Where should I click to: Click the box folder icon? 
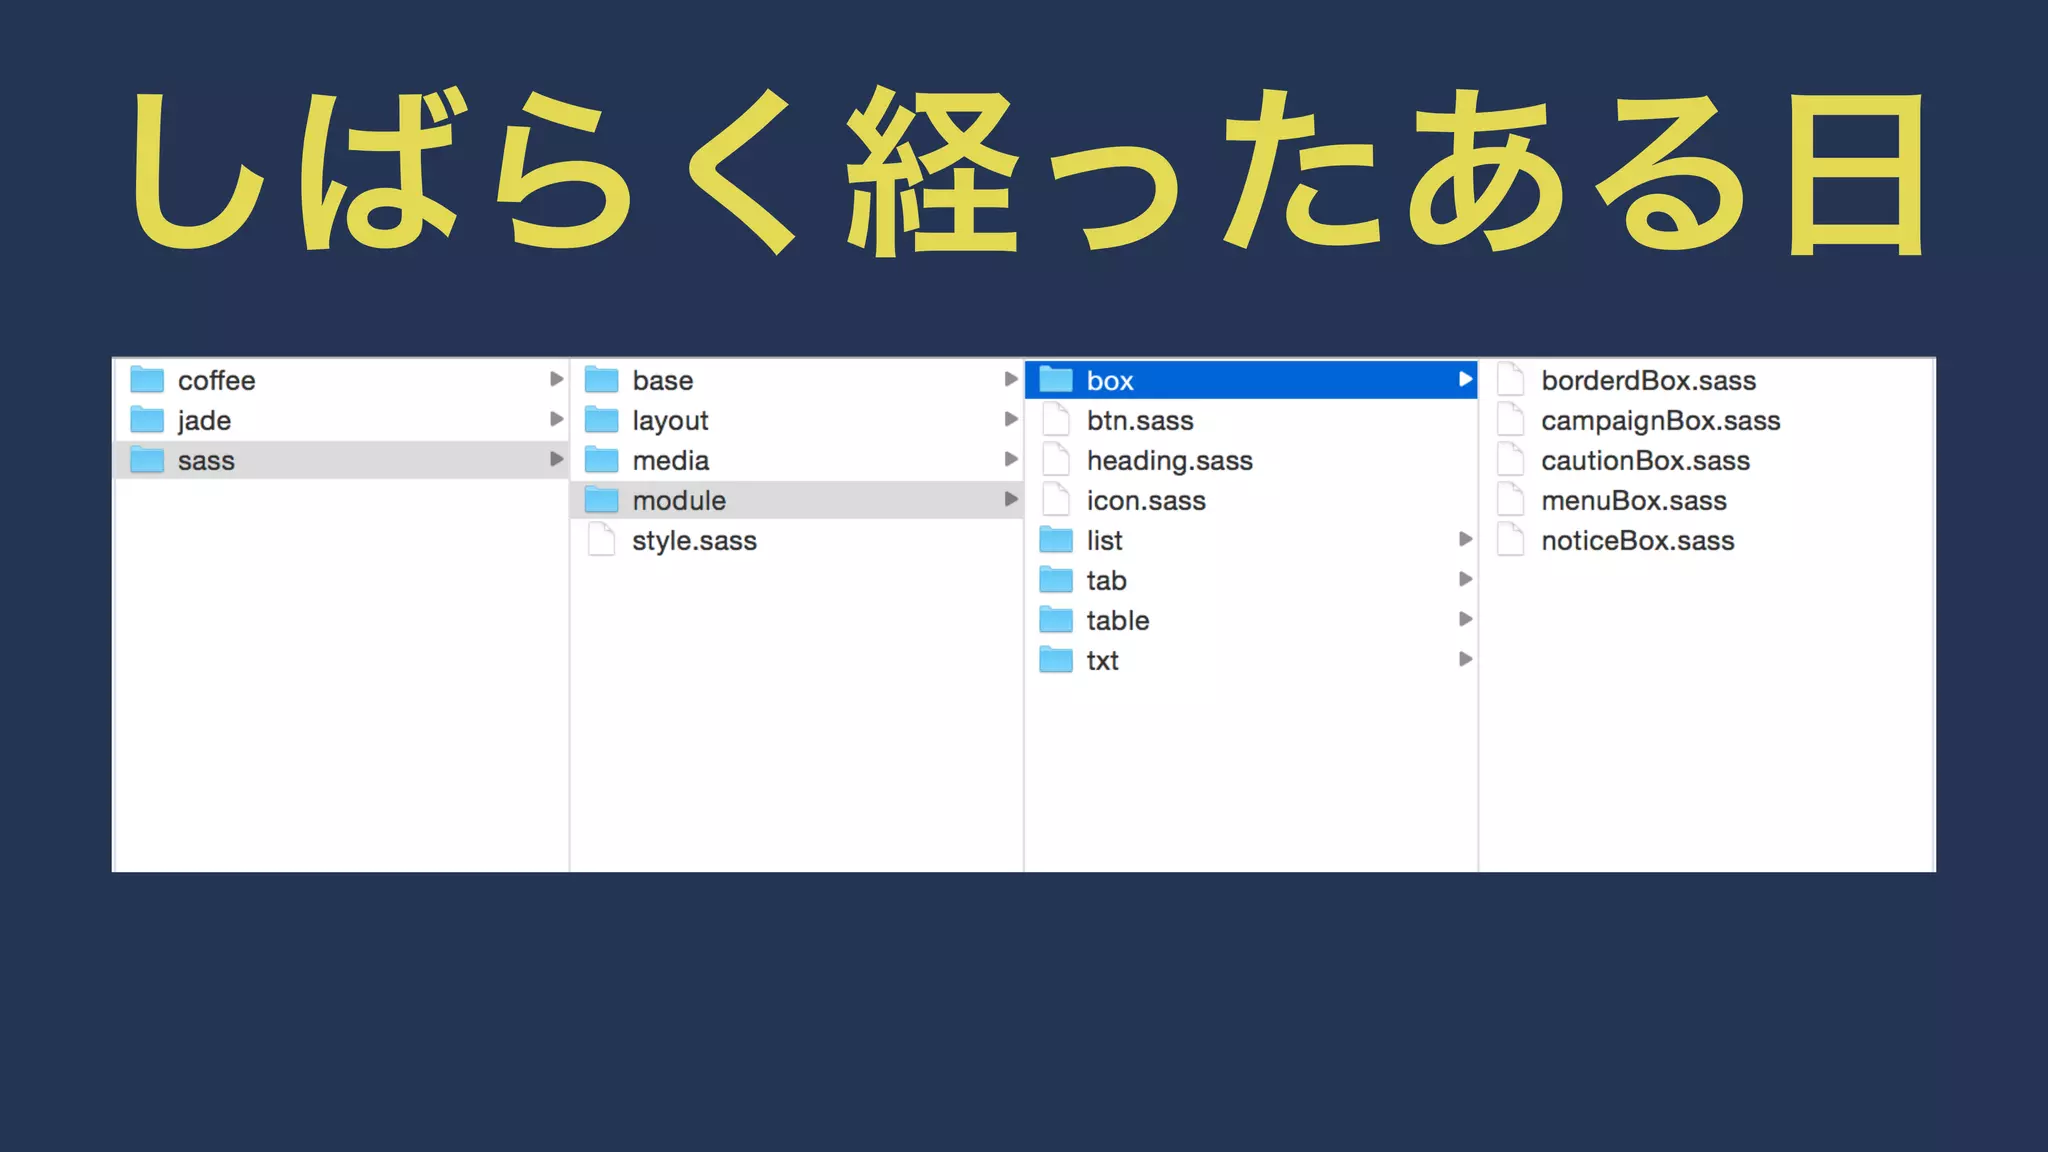(1056, 380)
